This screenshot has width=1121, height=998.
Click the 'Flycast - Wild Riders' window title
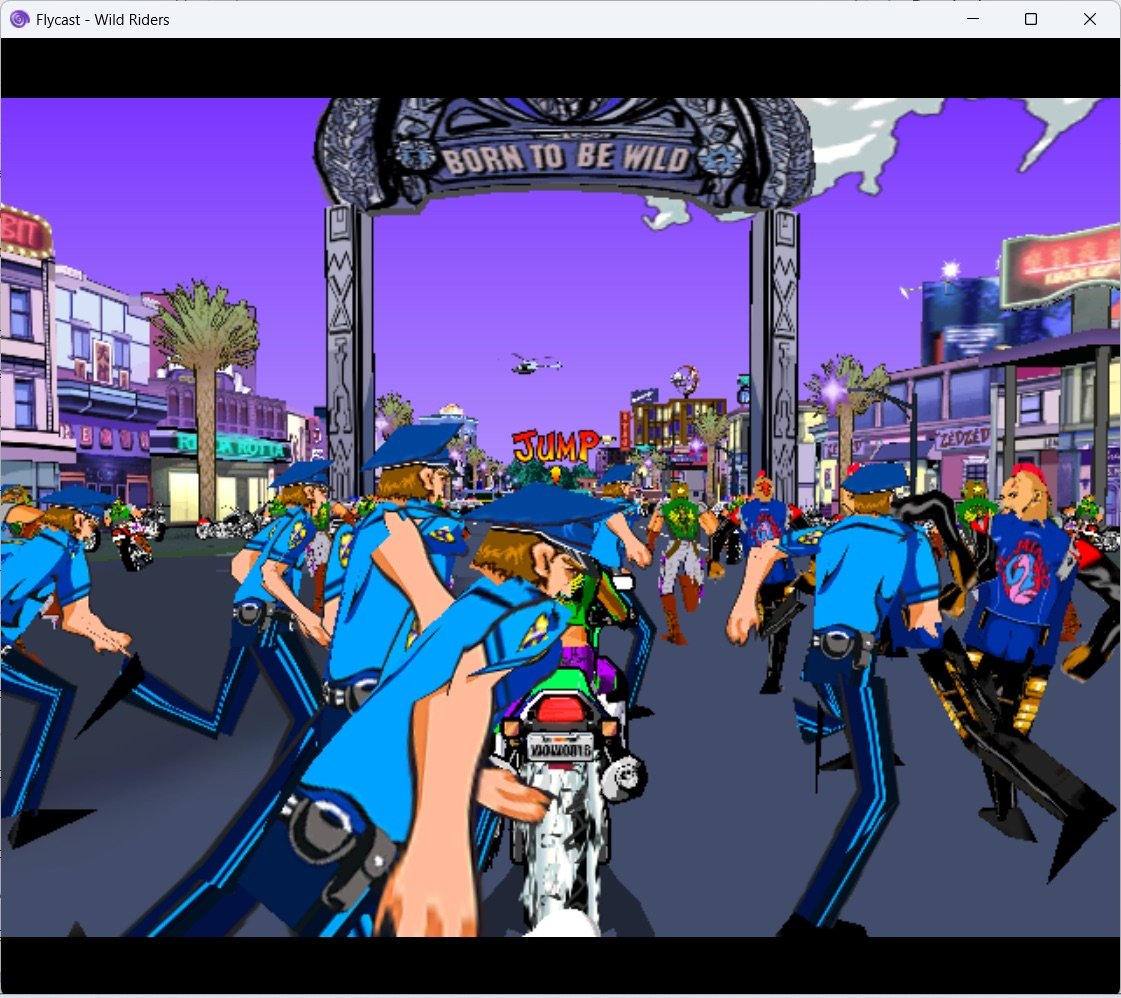pyautogui.click(x=103, y=19)
